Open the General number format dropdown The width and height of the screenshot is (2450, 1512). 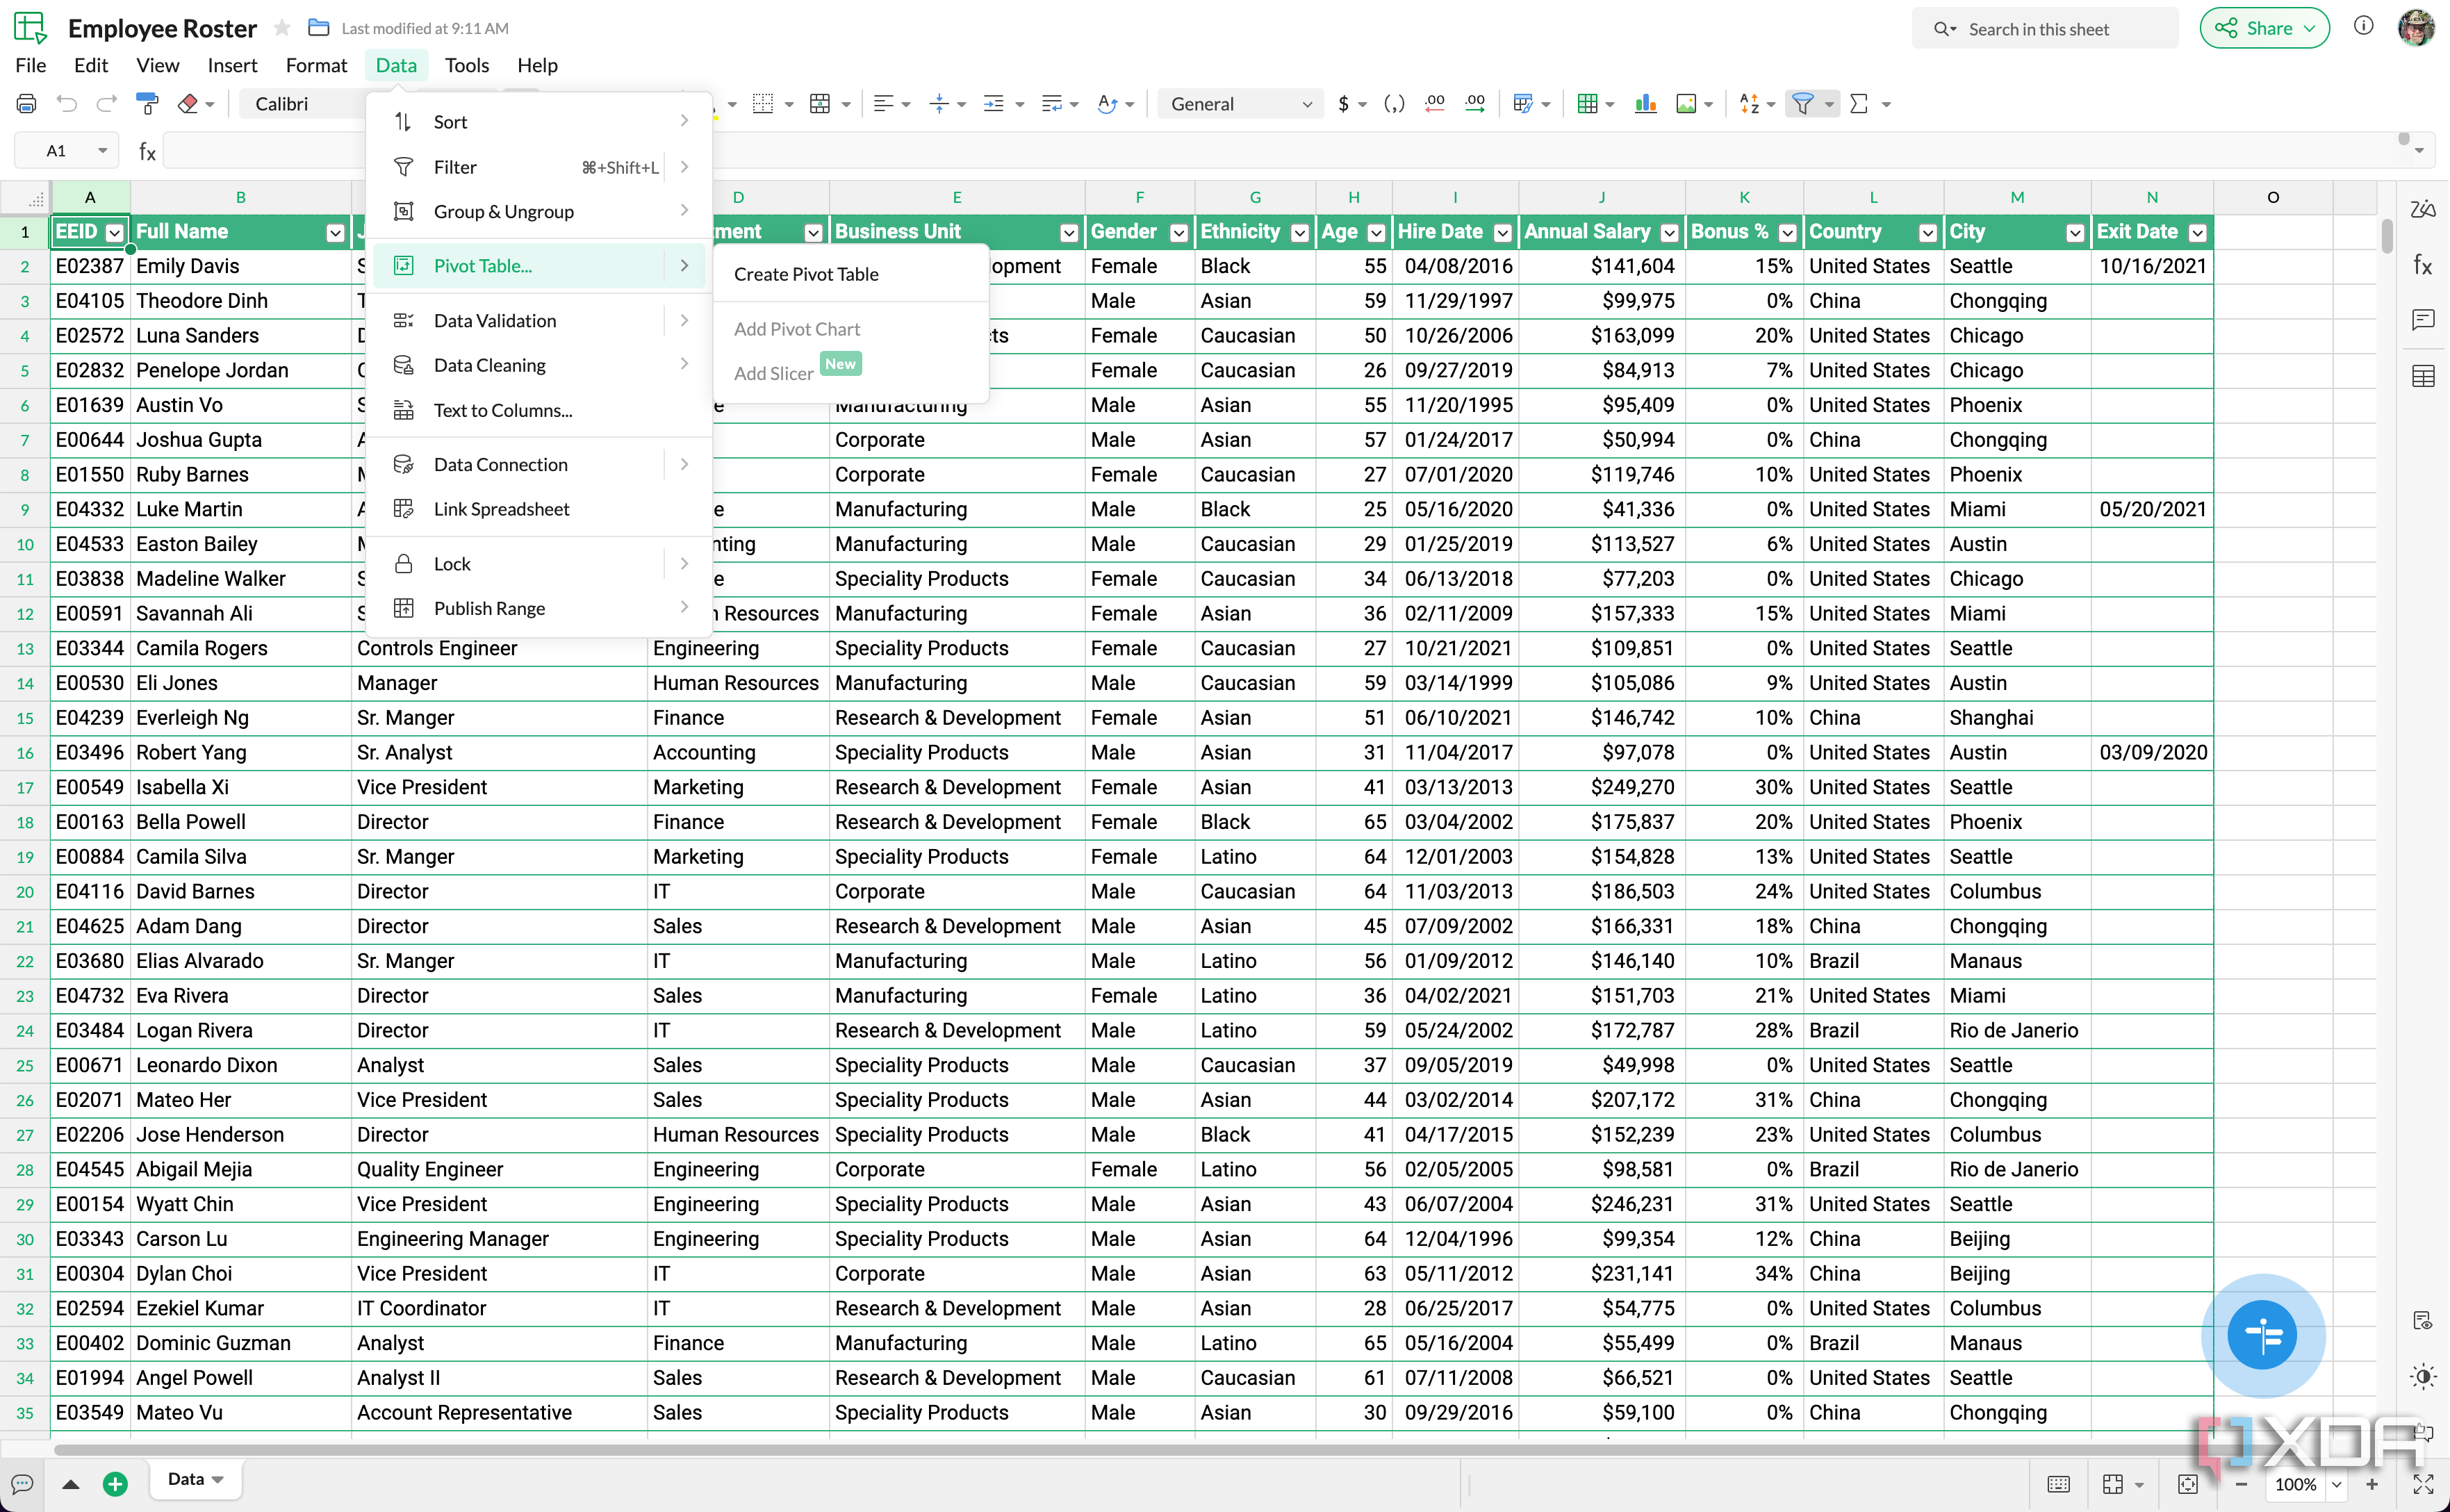pos(1241,104)
